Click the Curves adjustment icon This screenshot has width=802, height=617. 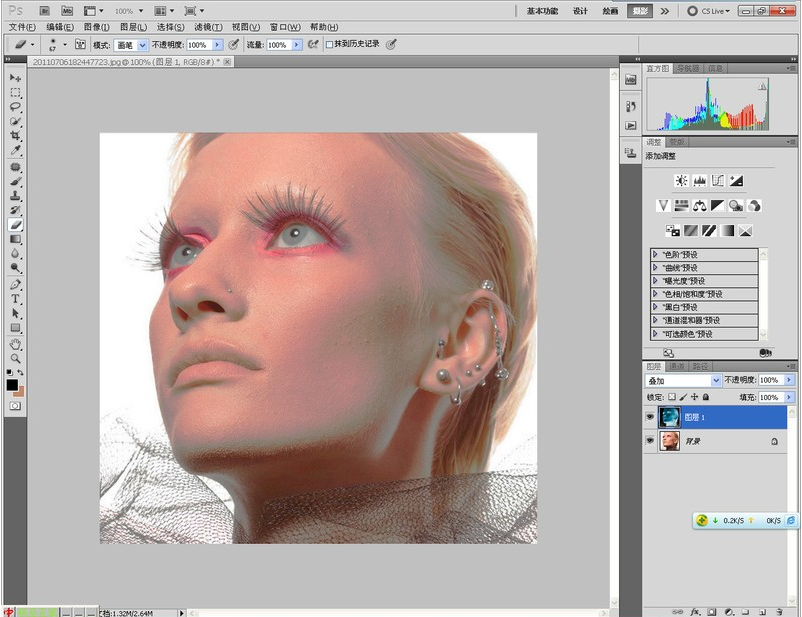click(x=718, y=181)
